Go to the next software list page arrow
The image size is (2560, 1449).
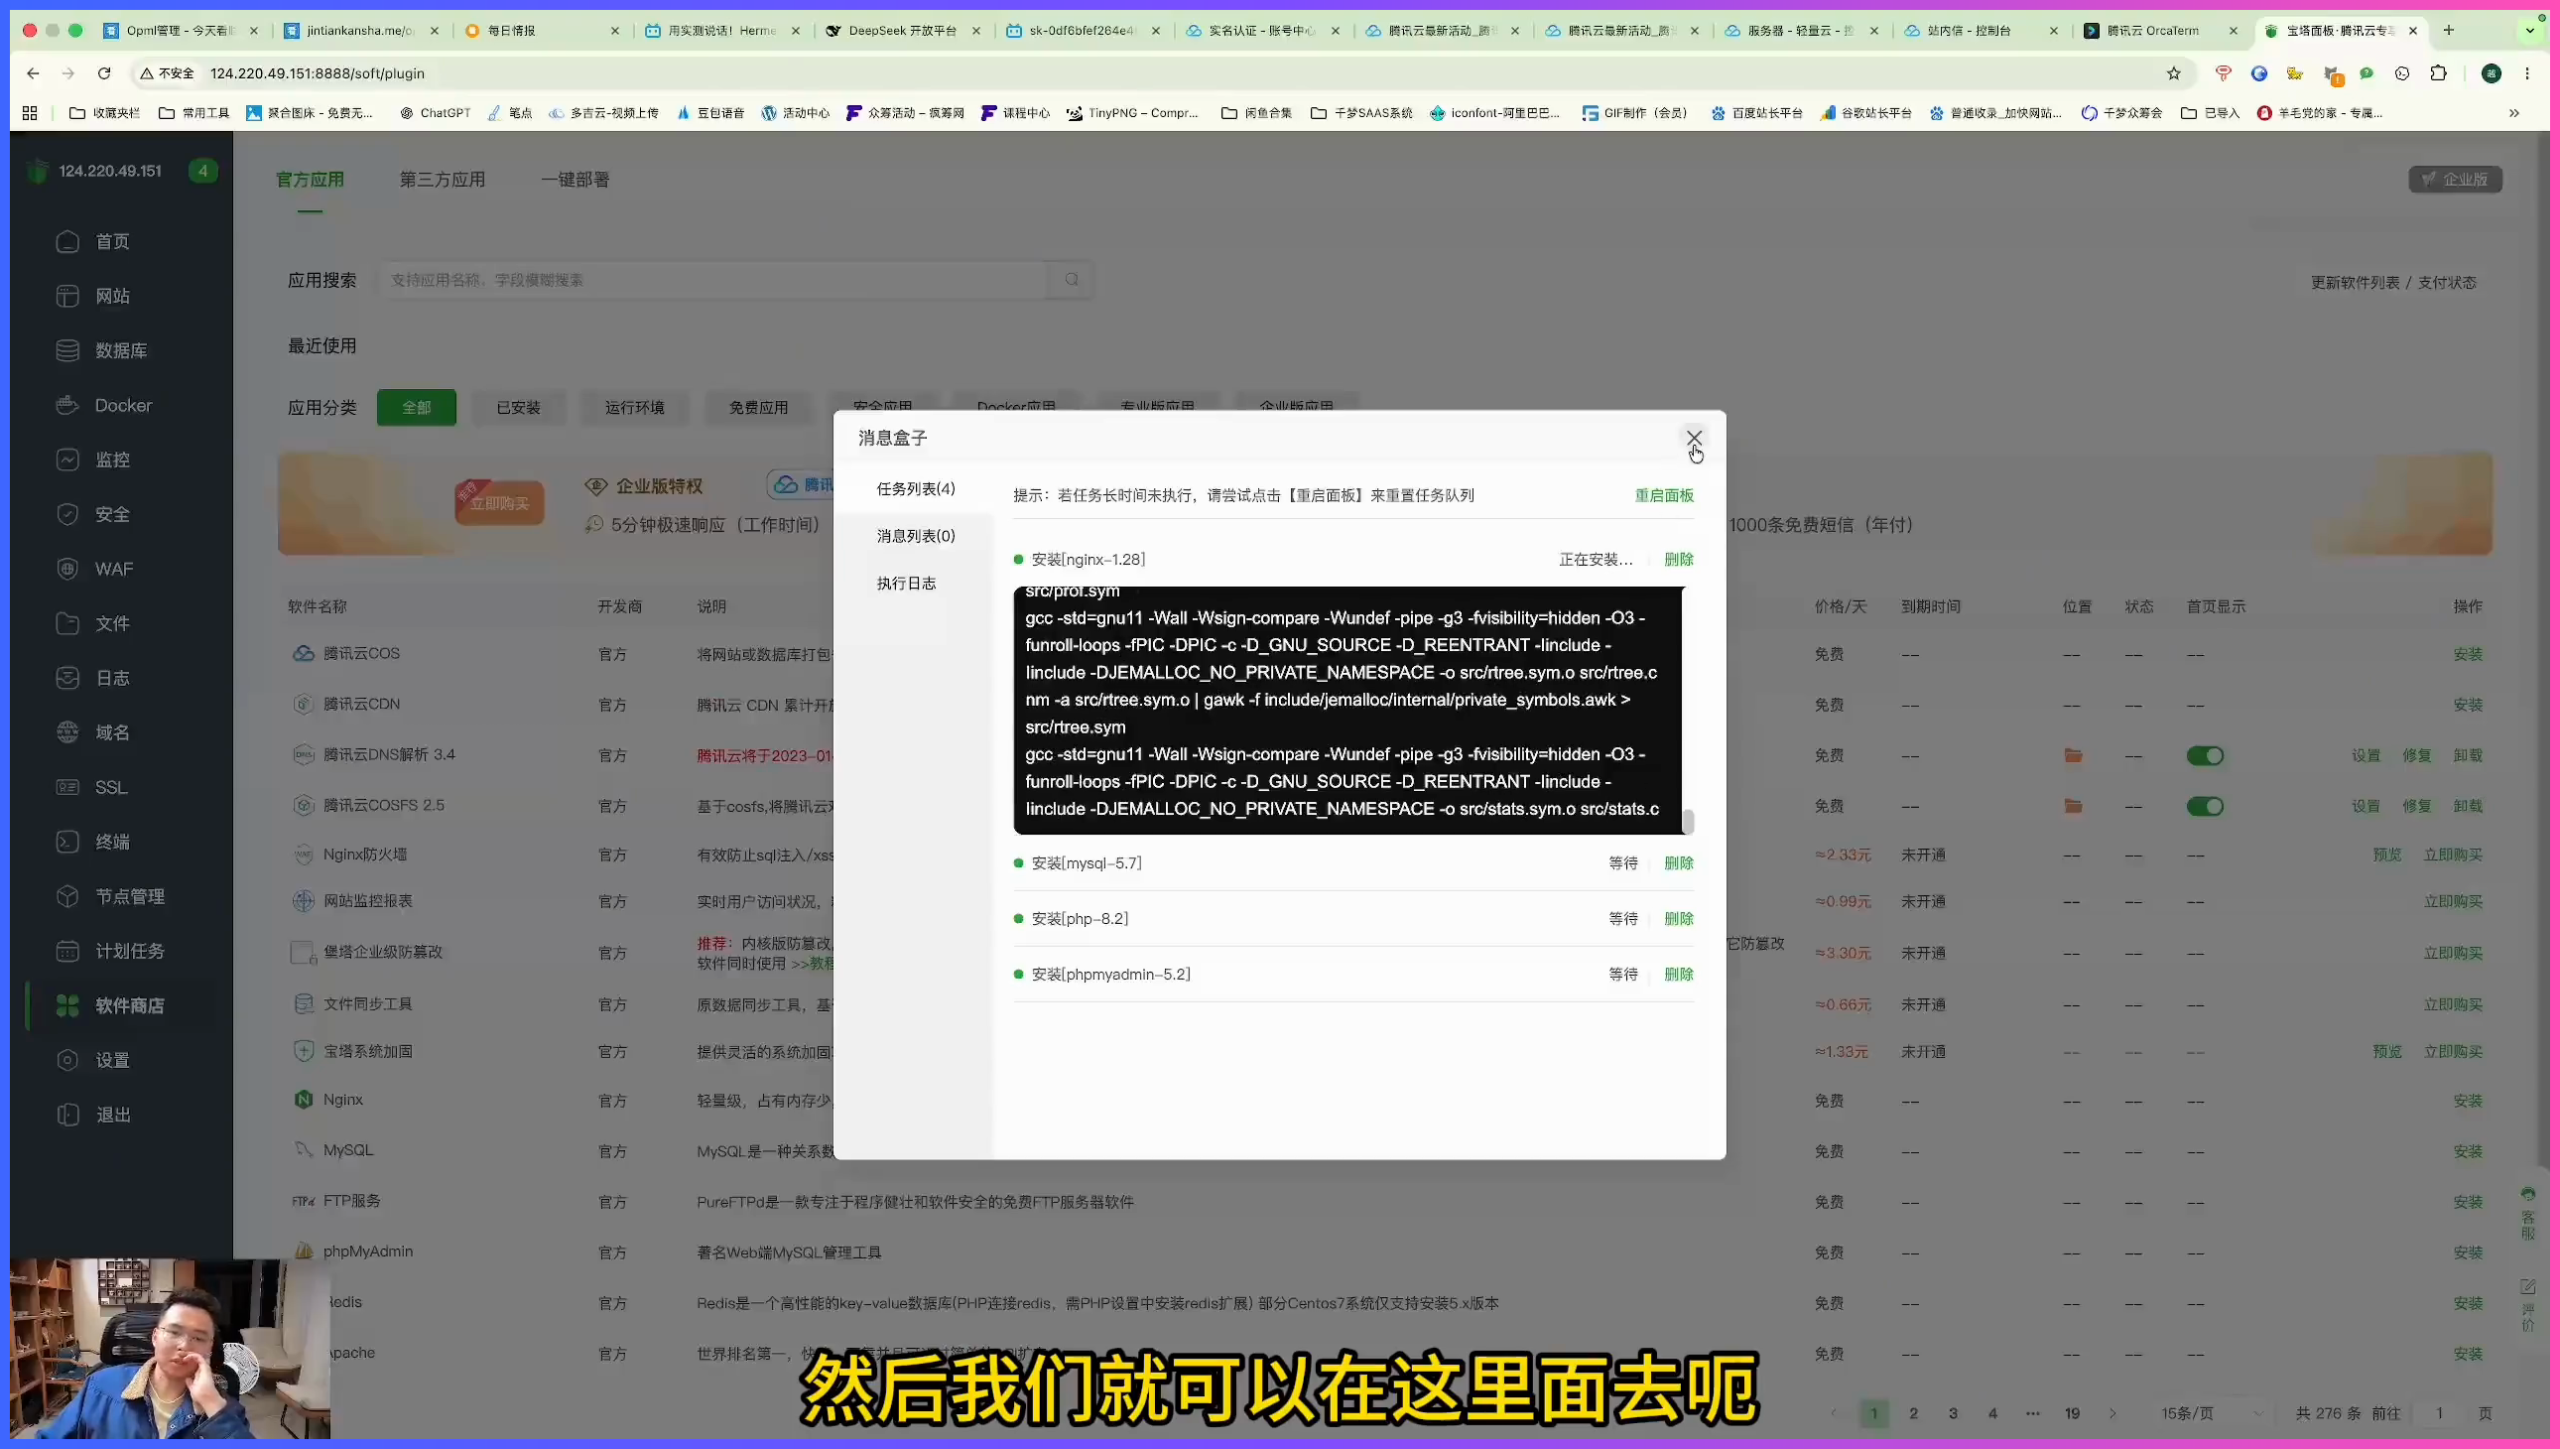(2112, 1413)
